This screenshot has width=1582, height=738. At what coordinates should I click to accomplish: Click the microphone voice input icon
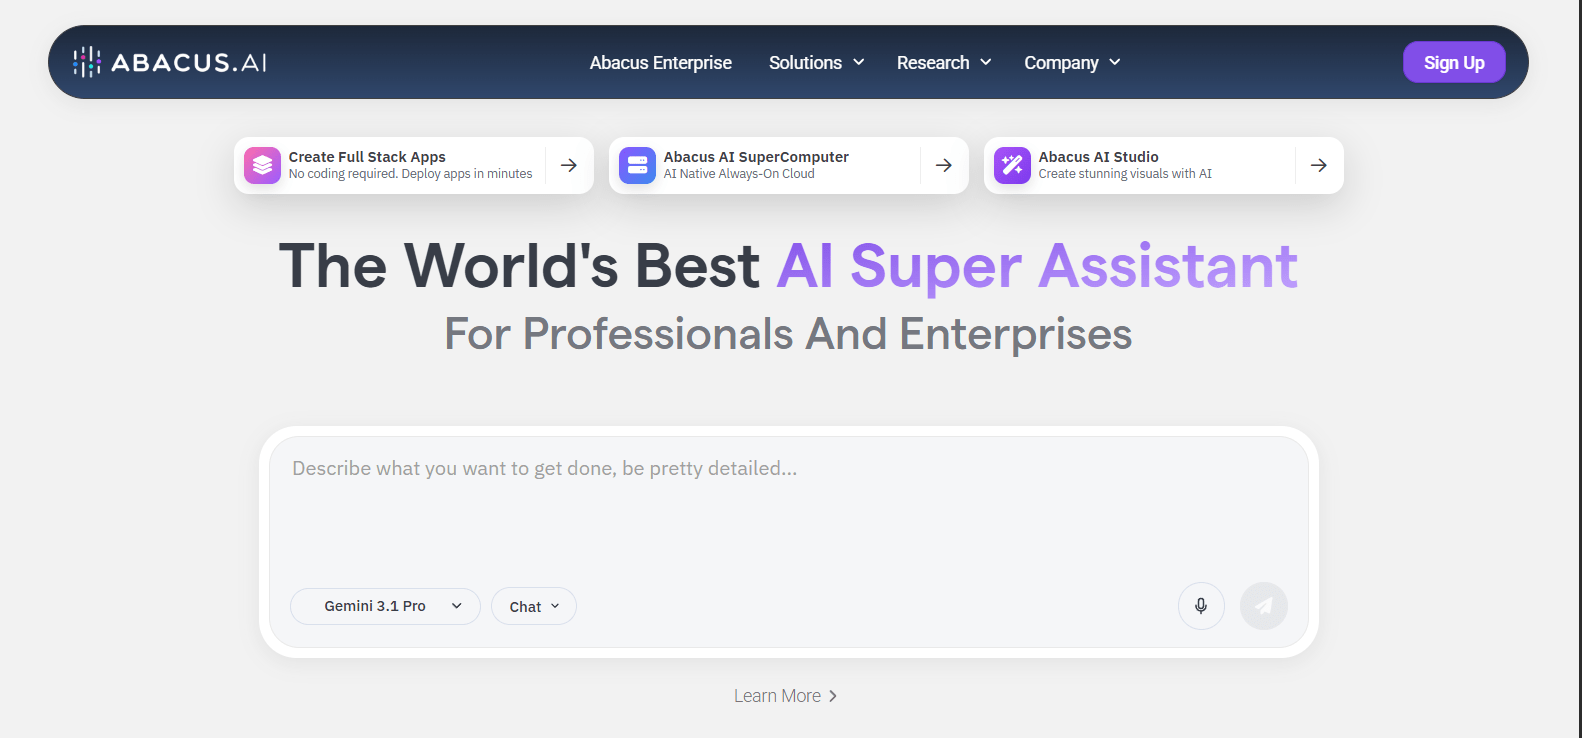tap(1201, 606)
